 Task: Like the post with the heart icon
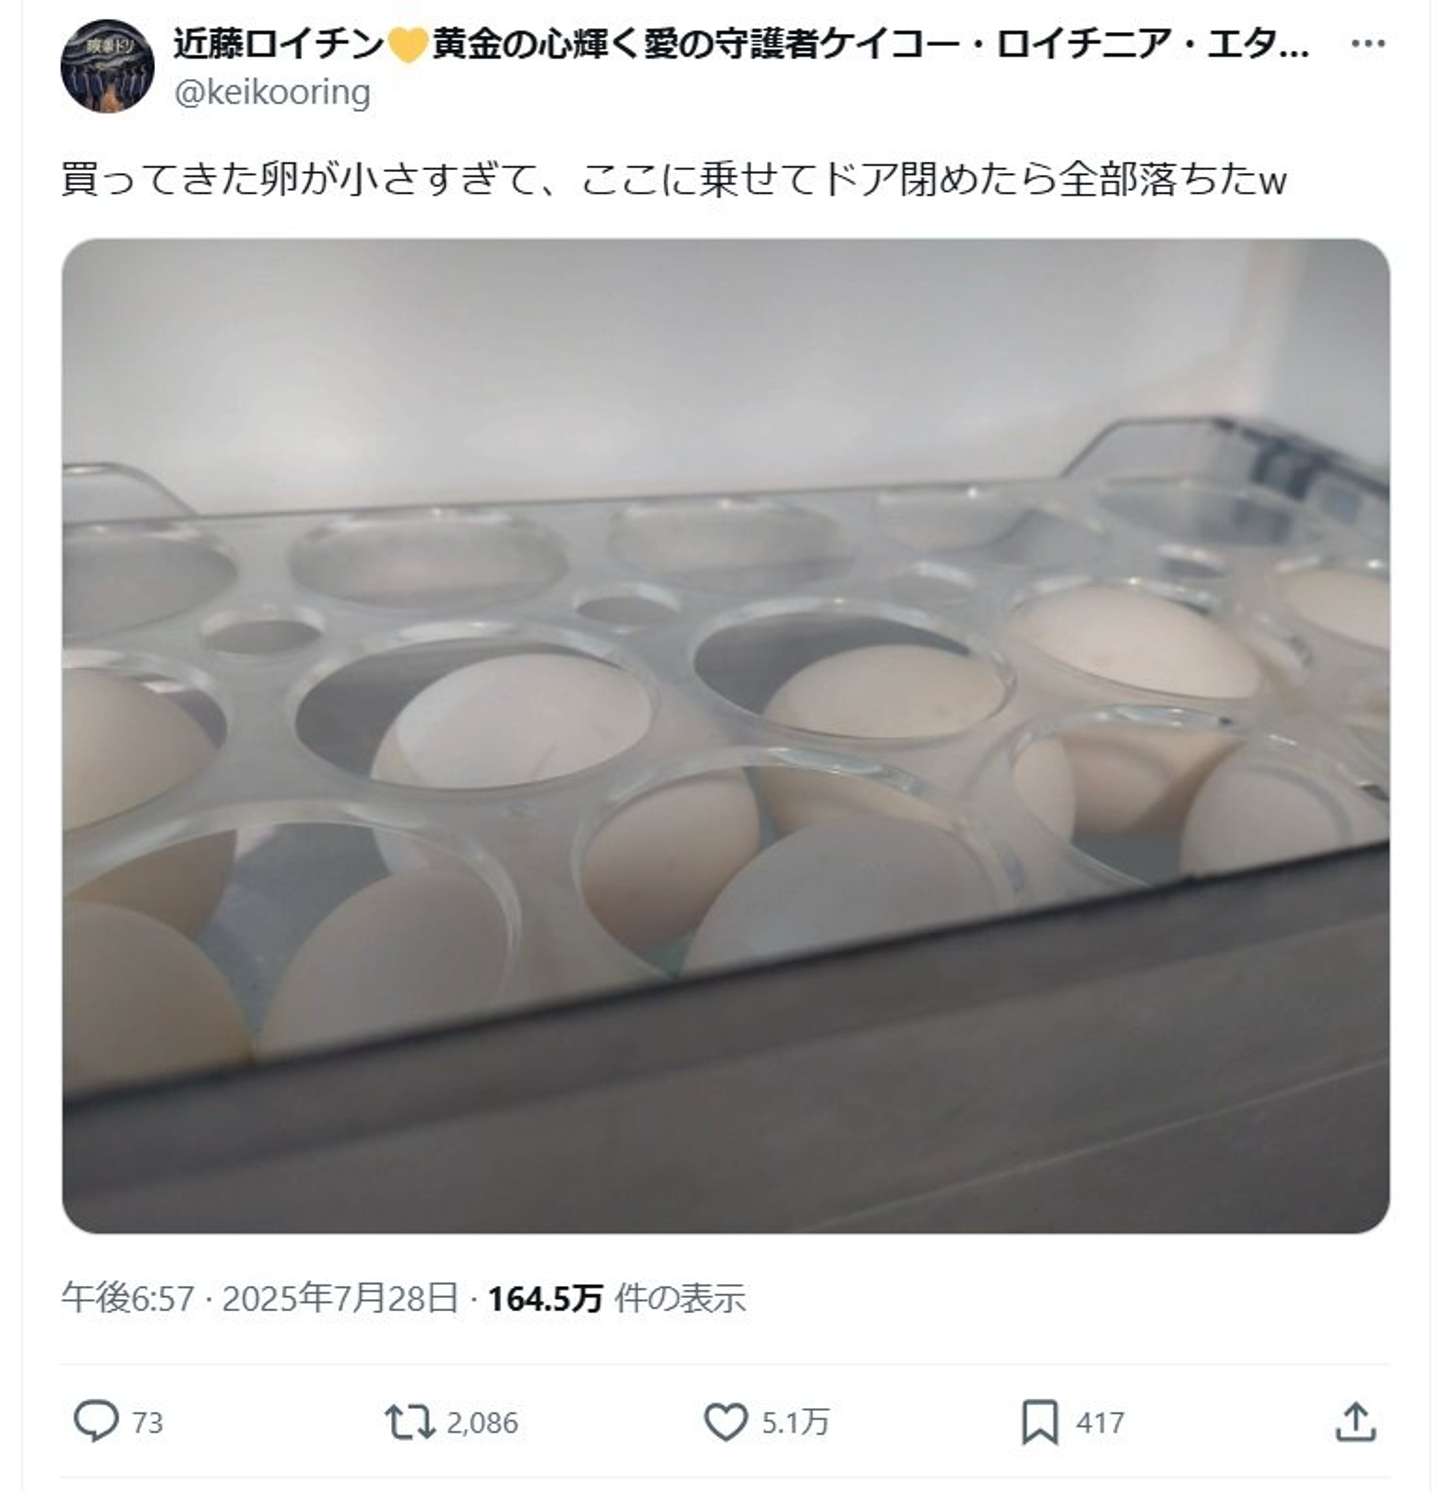725,1421
